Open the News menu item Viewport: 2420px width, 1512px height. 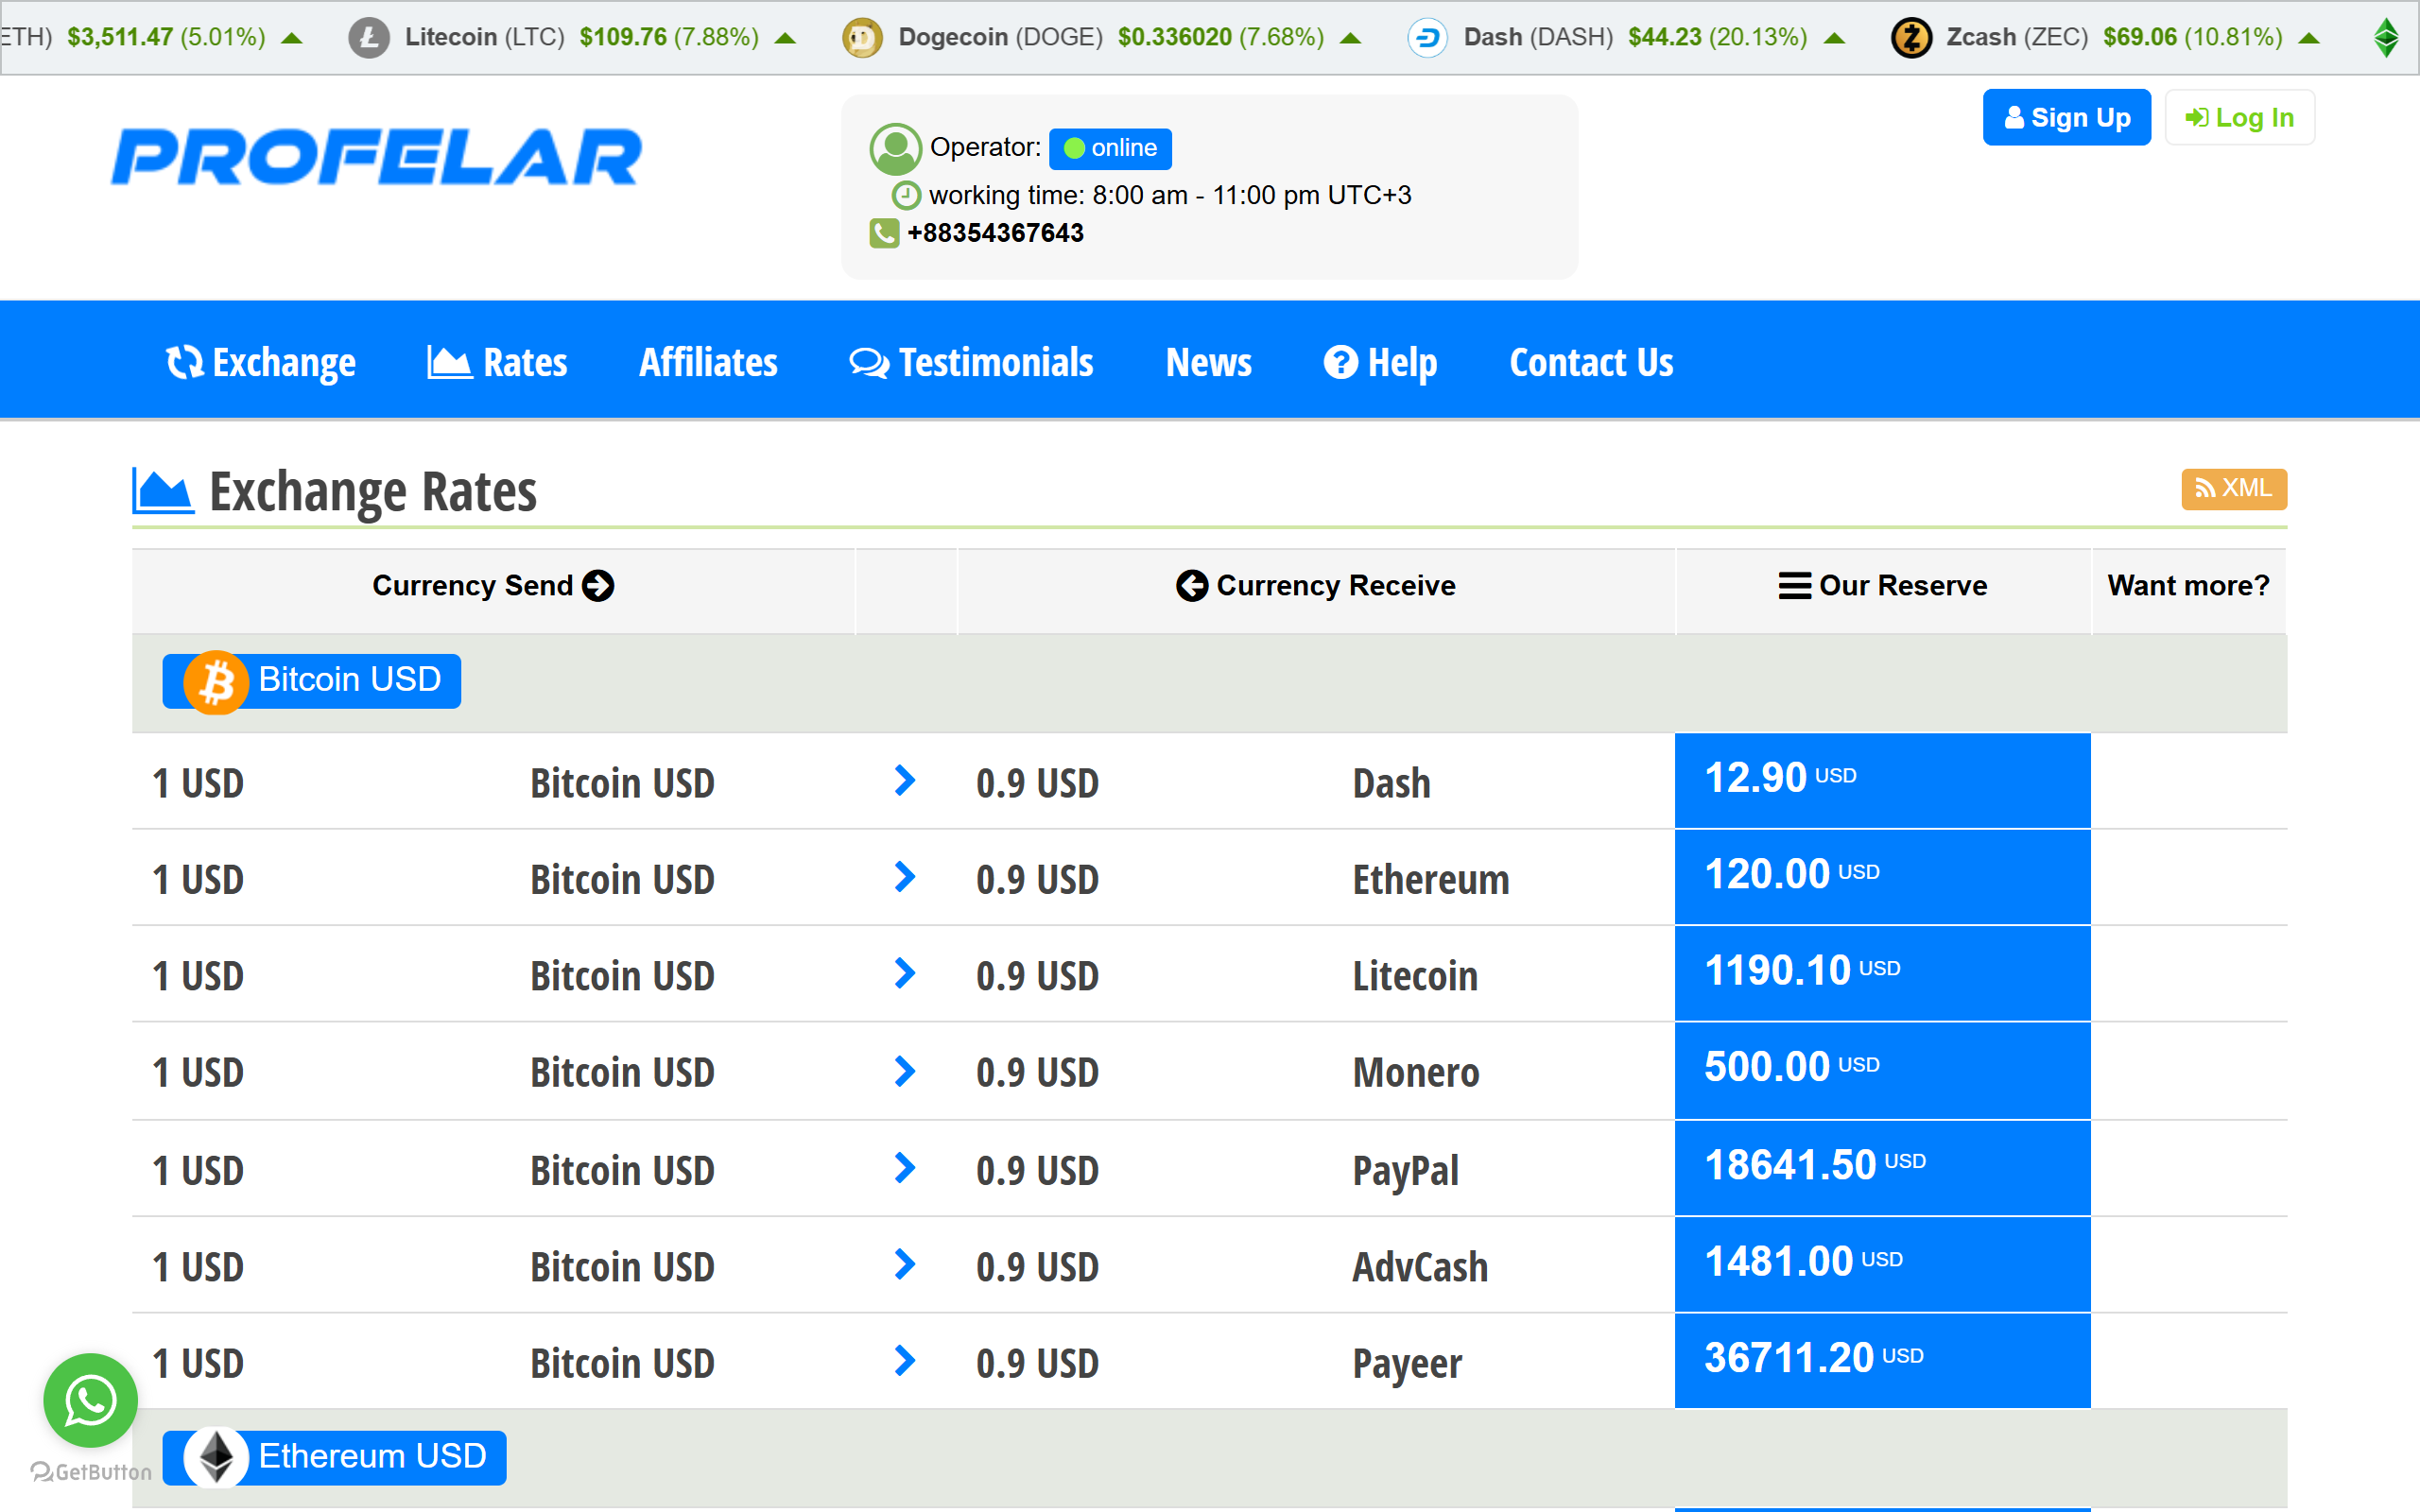point(1208,362)
